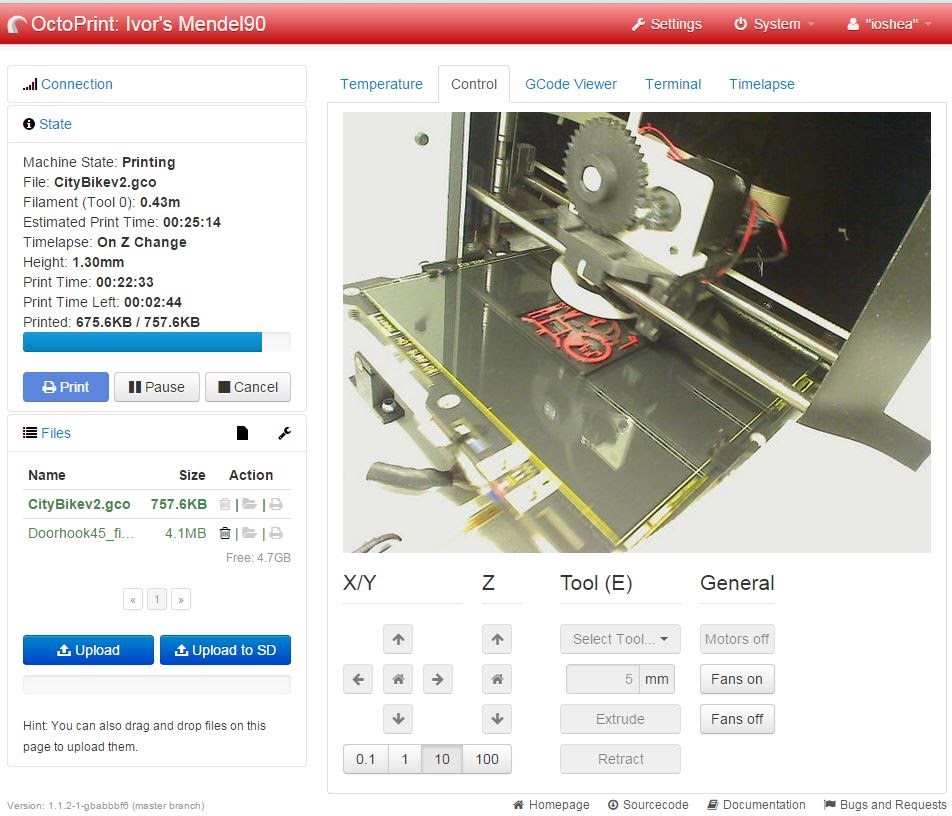
Task: Home the X/Y axes
Action: click(x=398, y=679)
